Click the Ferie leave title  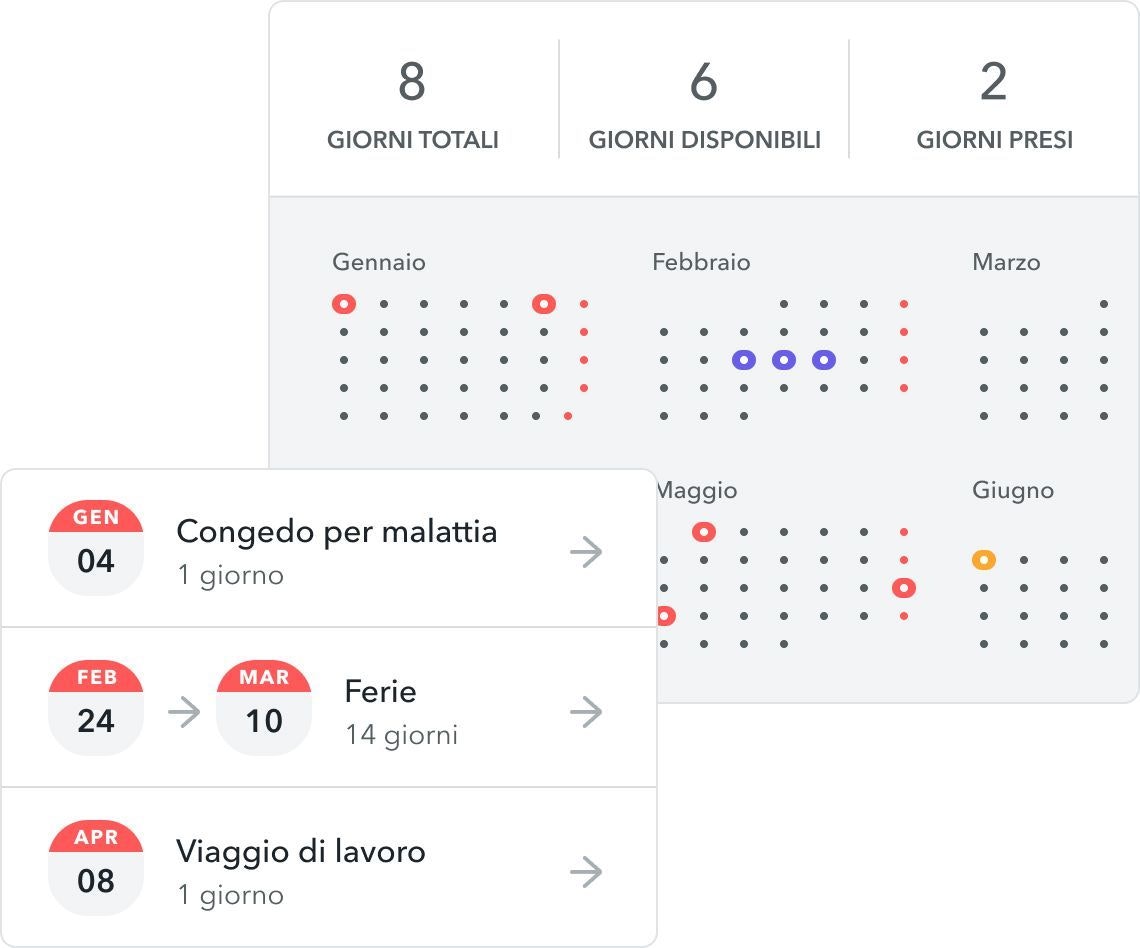point(380,692)
